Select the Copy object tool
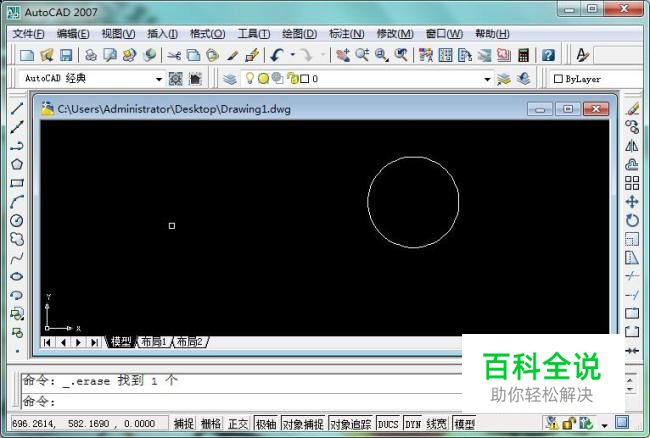Image resolution: width=650 pixels, height=438 pixels. [632, 127]
